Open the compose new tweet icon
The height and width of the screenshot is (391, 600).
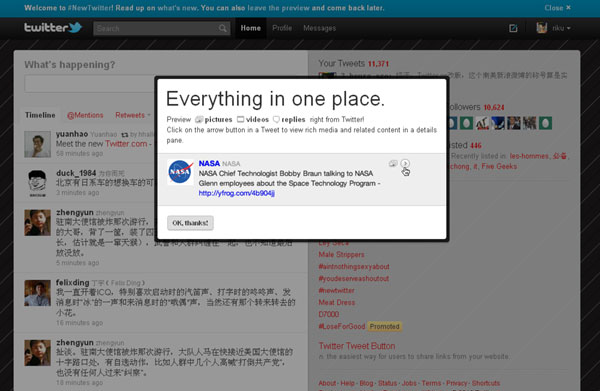pyautogui.click(x=513, y=28)
